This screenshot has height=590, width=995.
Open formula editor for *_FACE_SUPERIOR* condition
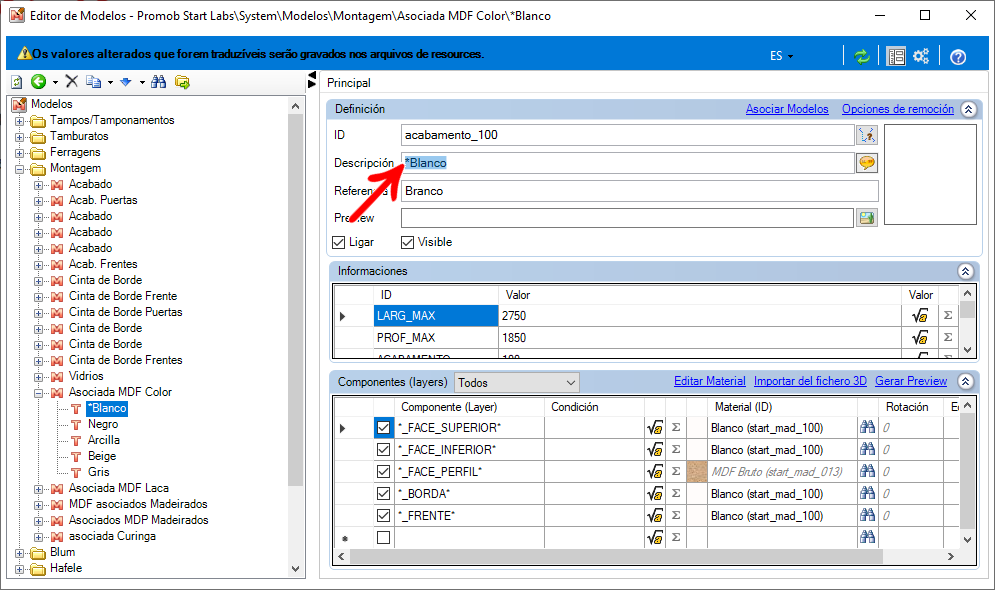click(655, 428)
